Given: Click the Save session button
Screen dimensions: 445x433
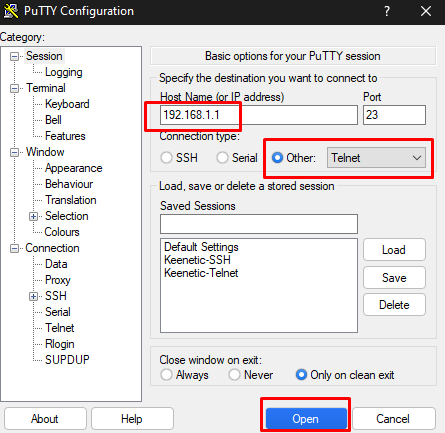Looking at the screenshot, I should [x=394, y=277].
